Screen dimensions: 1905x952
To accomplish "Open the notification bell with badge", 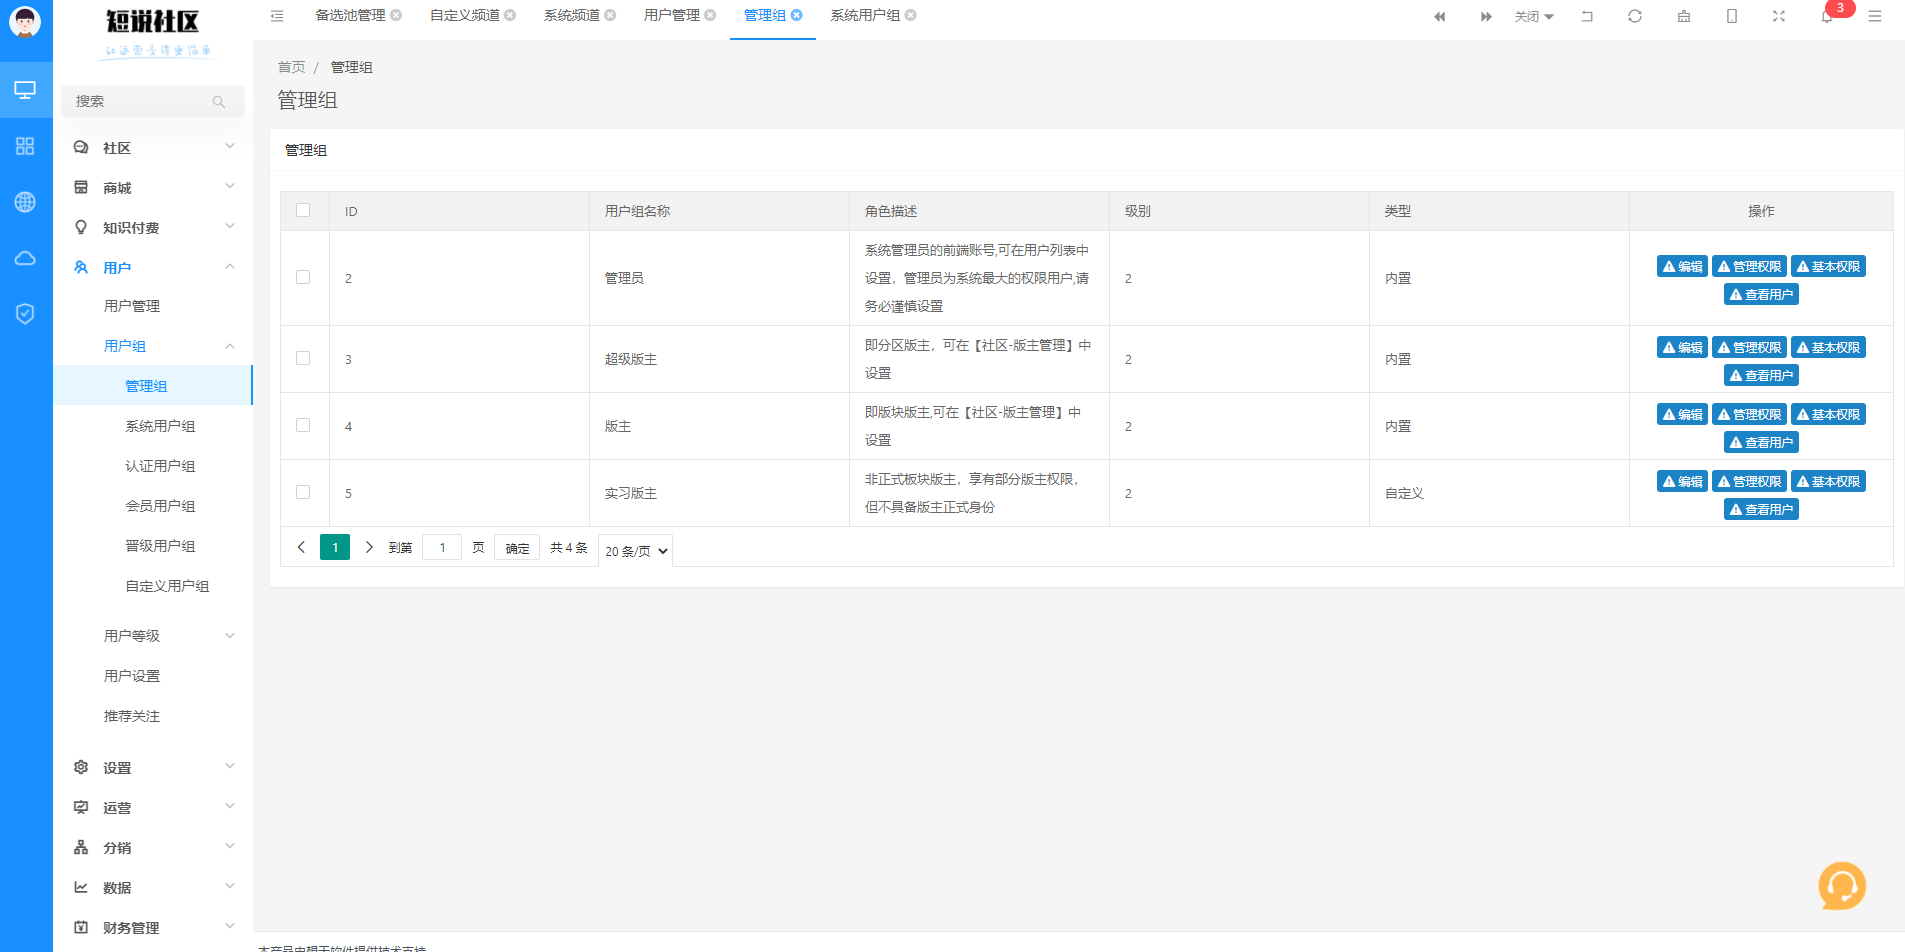I will point(1827,16).
